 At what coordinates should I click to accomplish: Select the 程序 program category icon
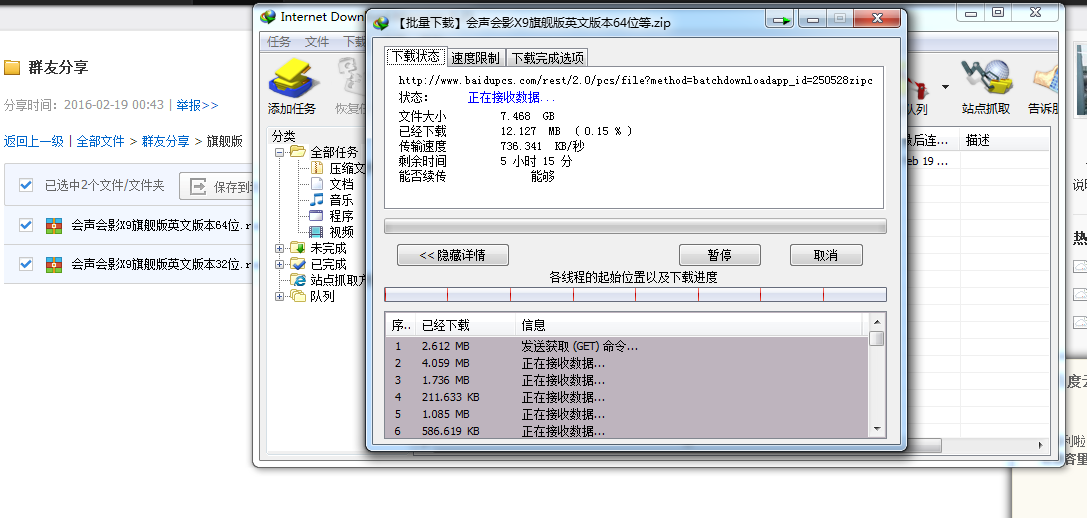317,216
